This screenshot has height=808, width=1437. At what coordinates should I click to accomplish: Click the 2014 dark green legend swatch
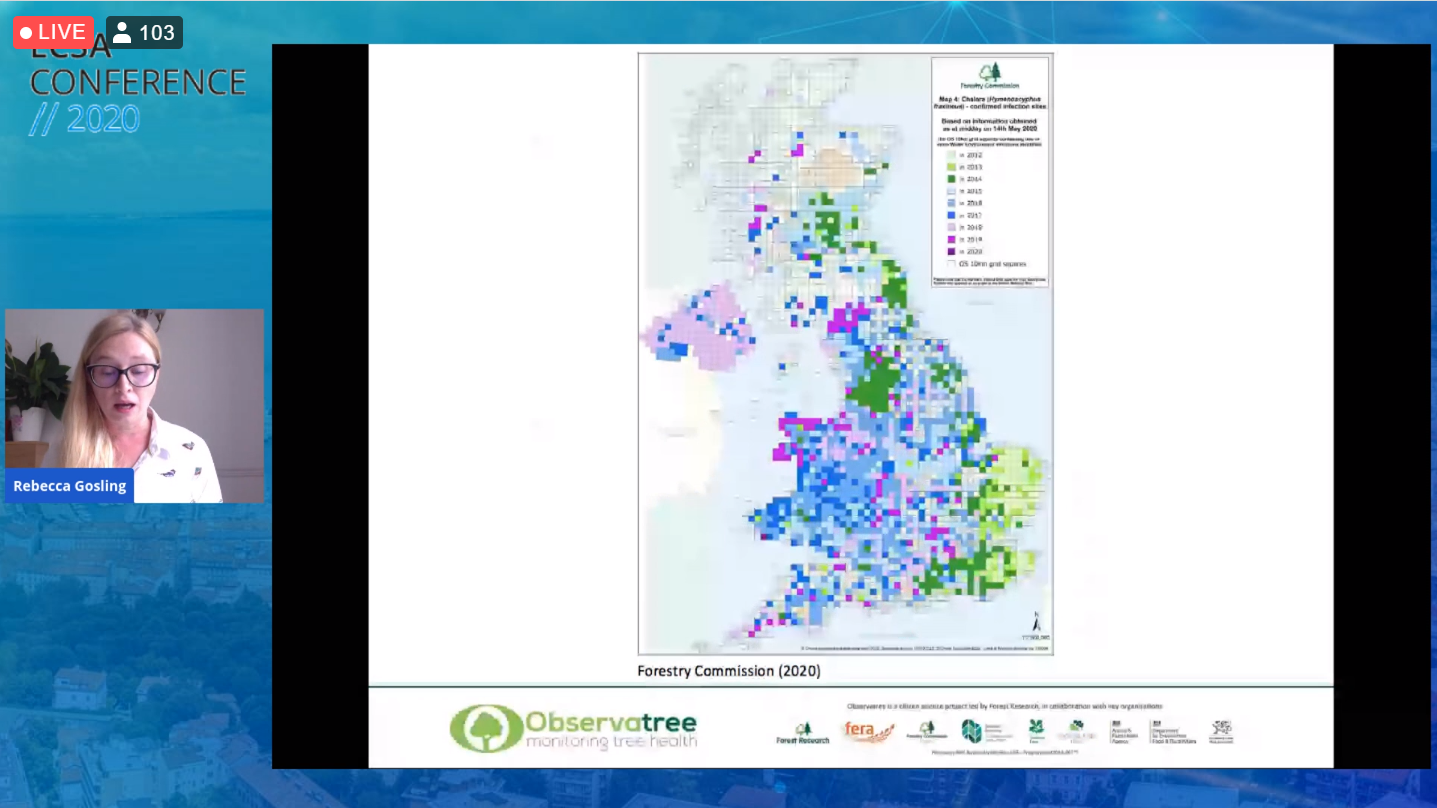click(x=951, y=179)
